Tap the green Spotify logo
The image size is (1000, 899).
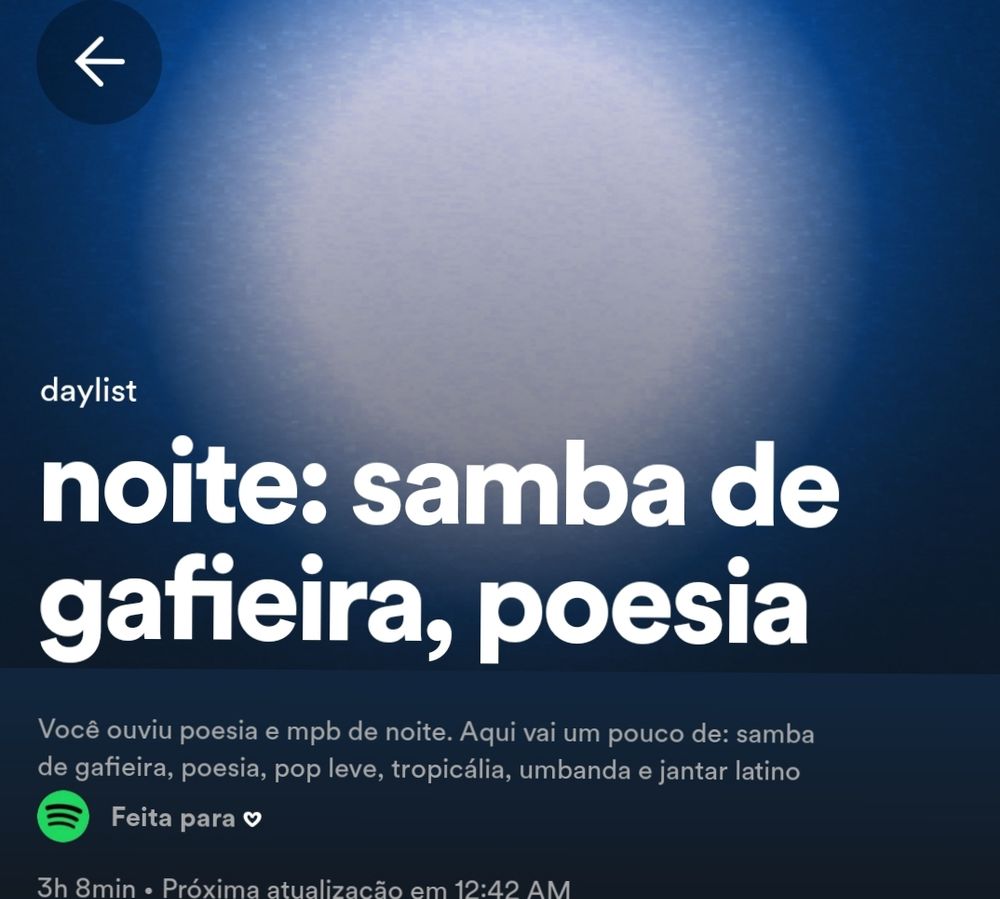(63, 816)
